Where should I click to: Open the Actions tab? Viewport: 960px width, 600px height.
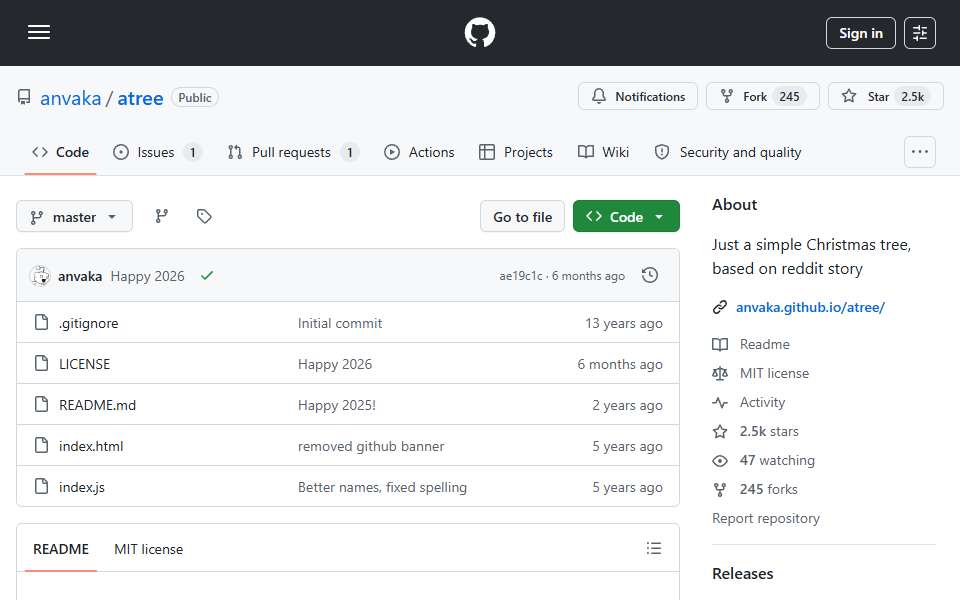tap(419, 152)
